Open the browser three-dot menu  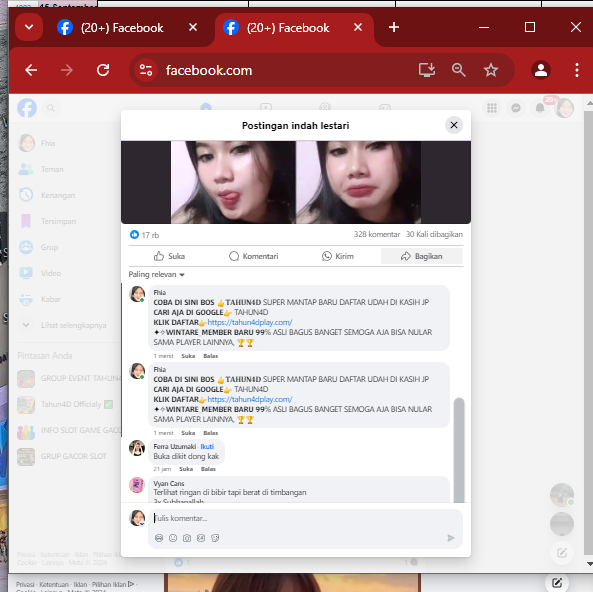[577, 70]
